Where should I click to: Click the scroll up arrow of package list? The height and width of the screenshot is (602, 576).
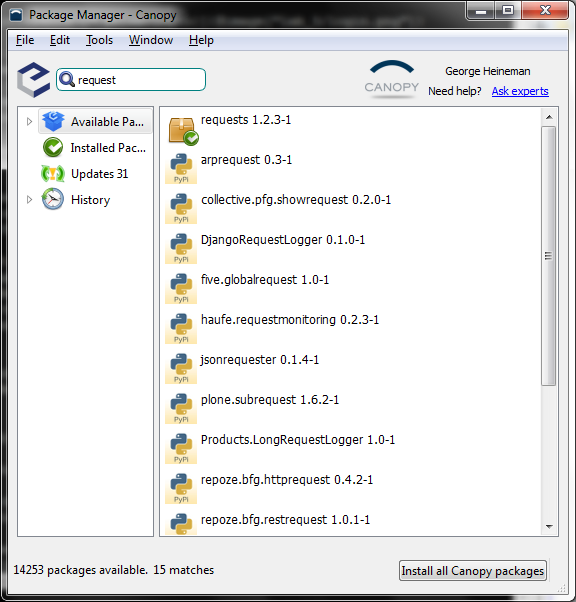tap(549, 117)
